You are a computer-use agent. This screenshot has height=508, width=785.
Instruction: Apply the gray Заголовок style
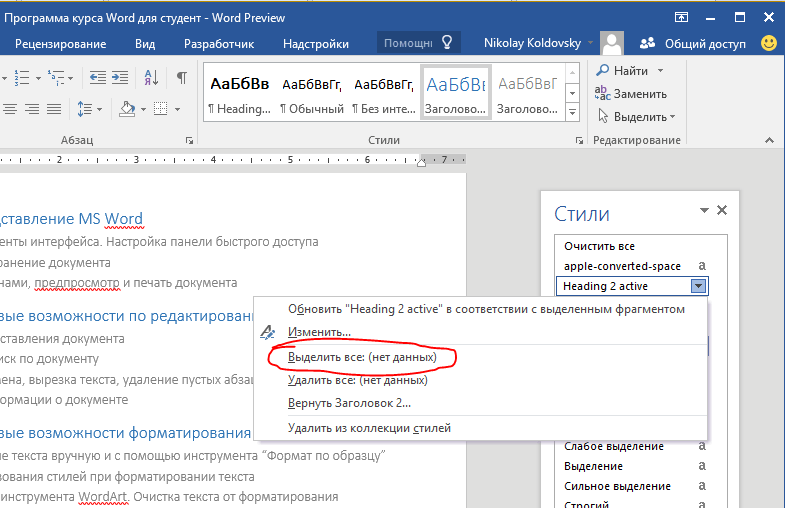527,94
